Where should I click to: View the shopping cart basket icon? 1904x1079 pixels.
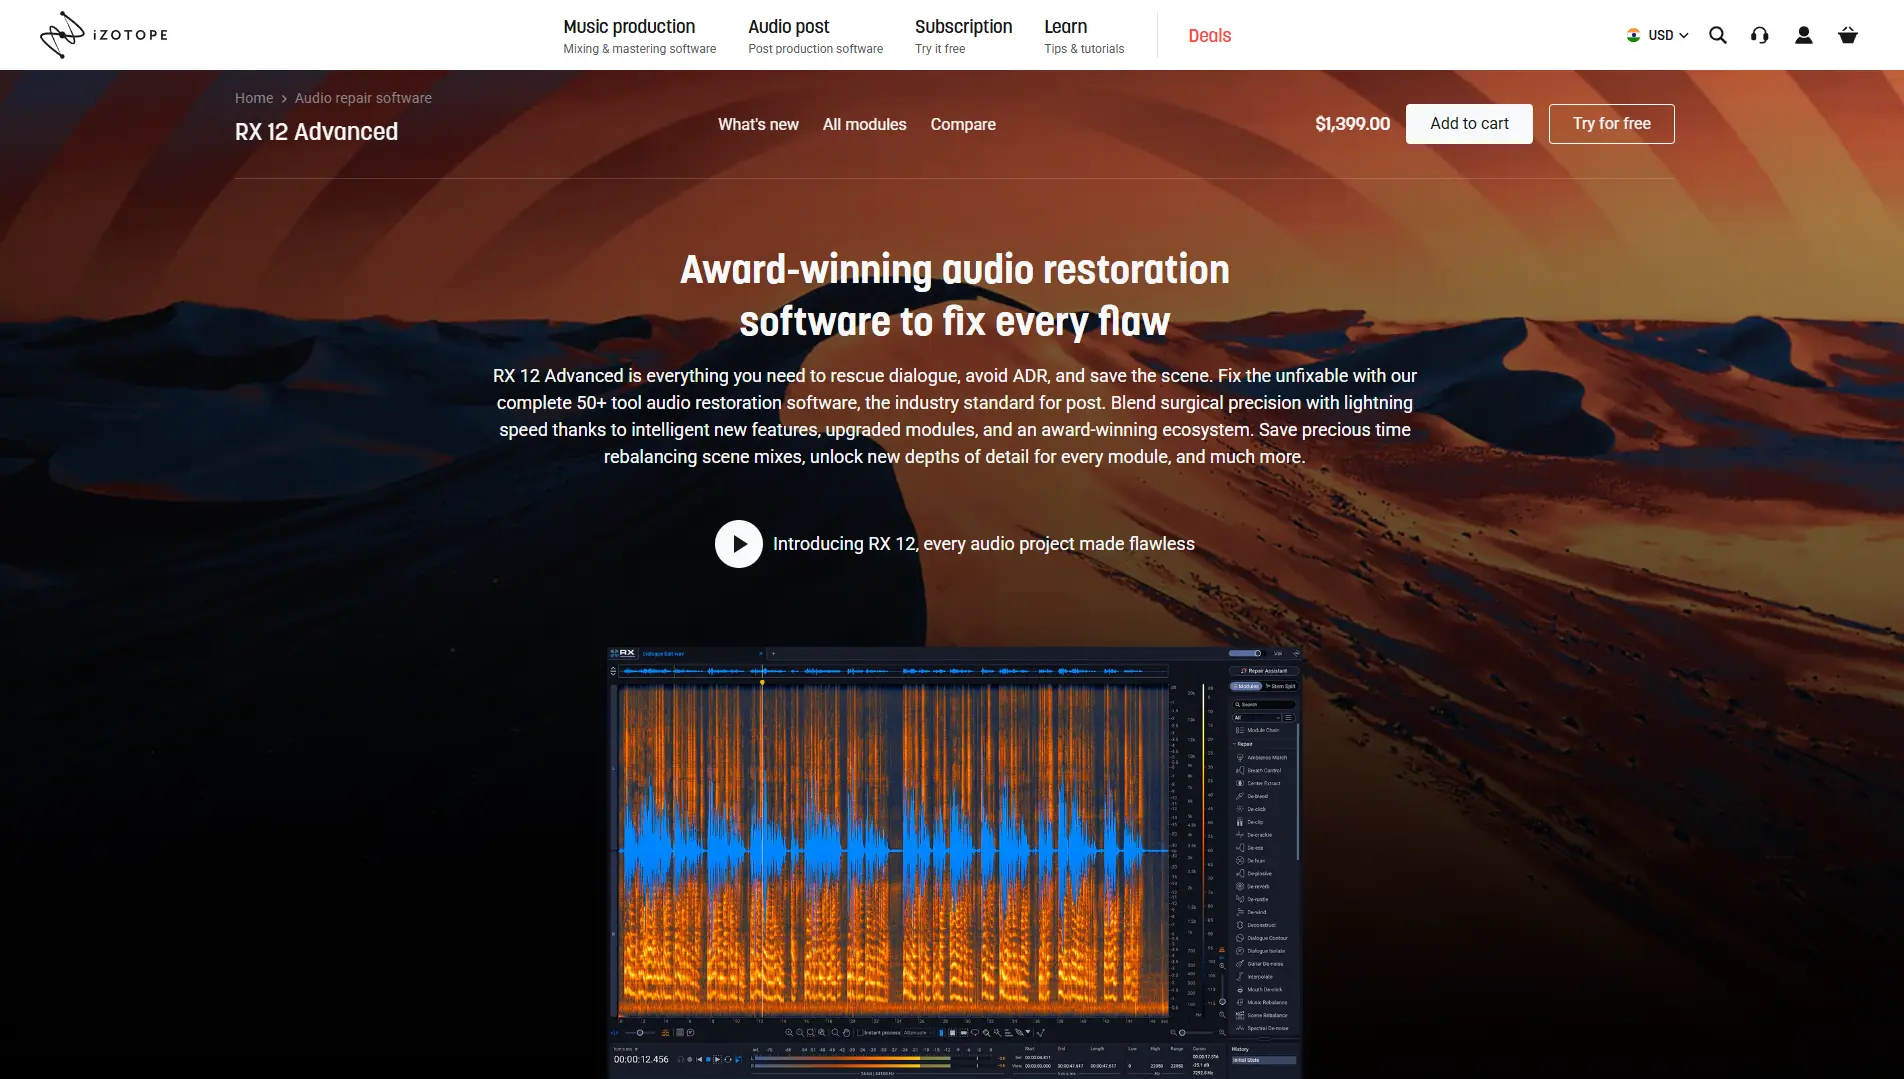click(1848, 35)
